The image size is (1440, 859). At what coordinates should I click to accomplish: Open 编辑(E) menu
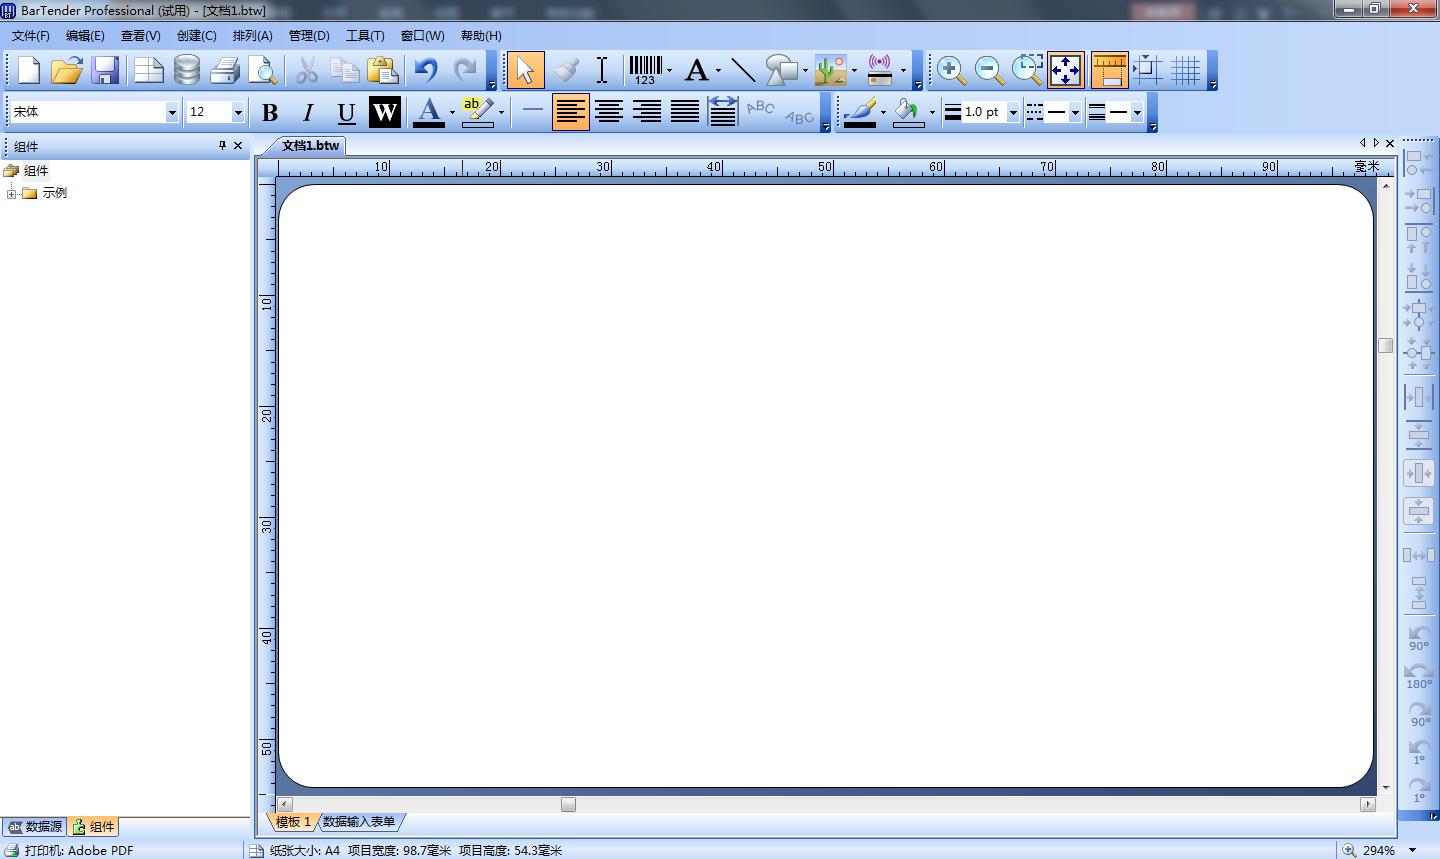(x=85, y=35)
